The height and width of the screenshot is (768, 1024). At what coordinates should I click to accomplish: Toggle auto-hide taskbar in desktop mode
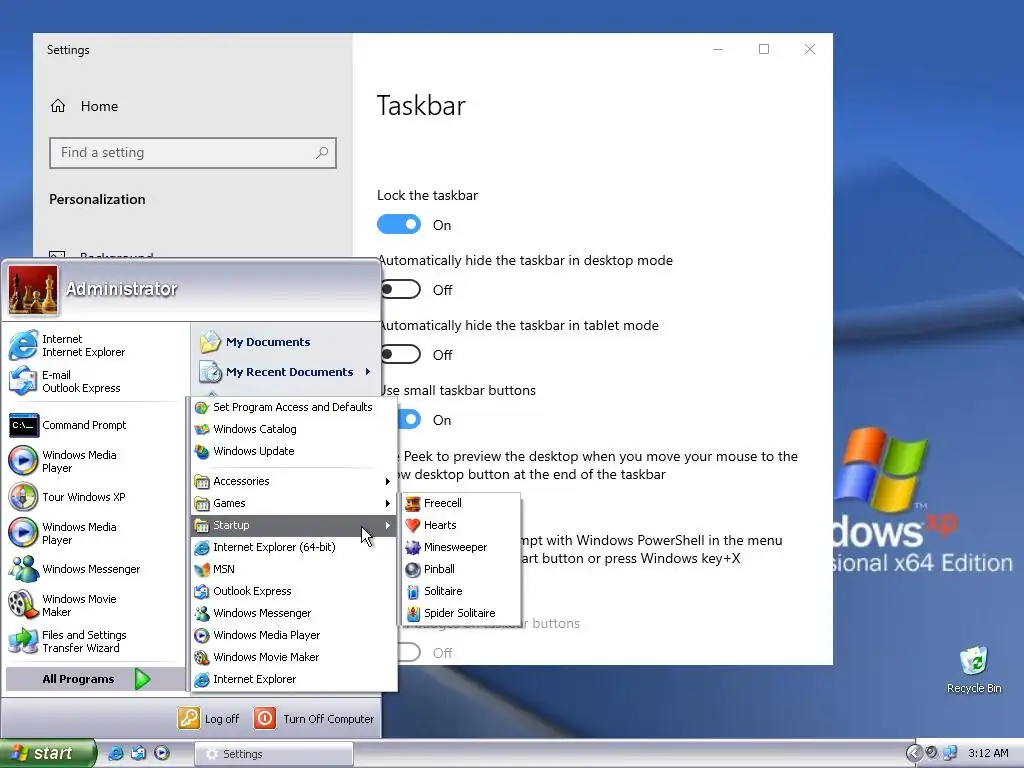(x=399, y=289)
